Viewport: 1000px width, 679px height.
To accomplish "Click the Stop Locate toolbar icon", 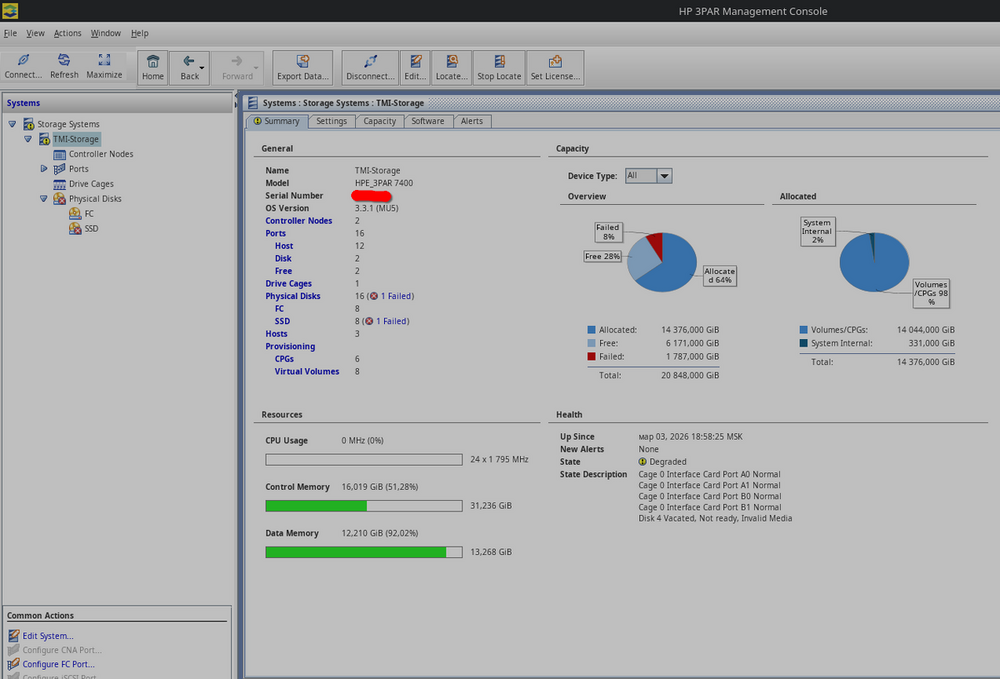I will click(x=499, y=67).
